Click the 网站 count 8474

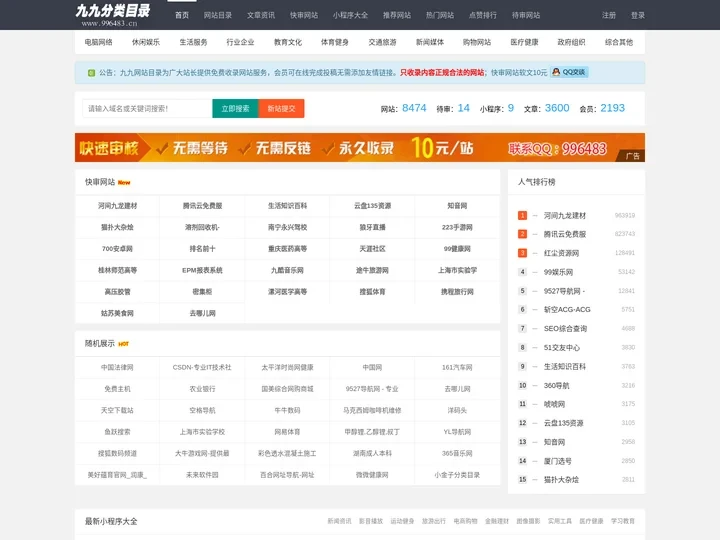414,108
